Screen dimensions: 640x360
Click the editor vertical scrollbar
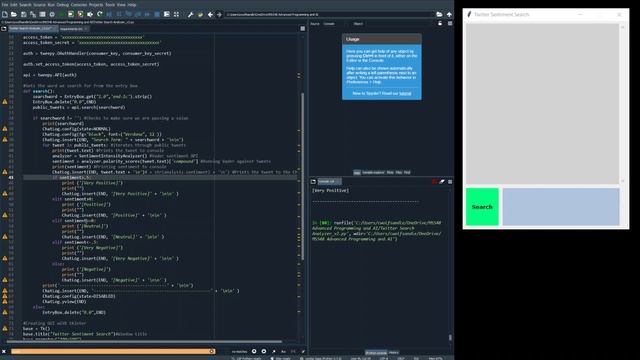tap(302, 176)
